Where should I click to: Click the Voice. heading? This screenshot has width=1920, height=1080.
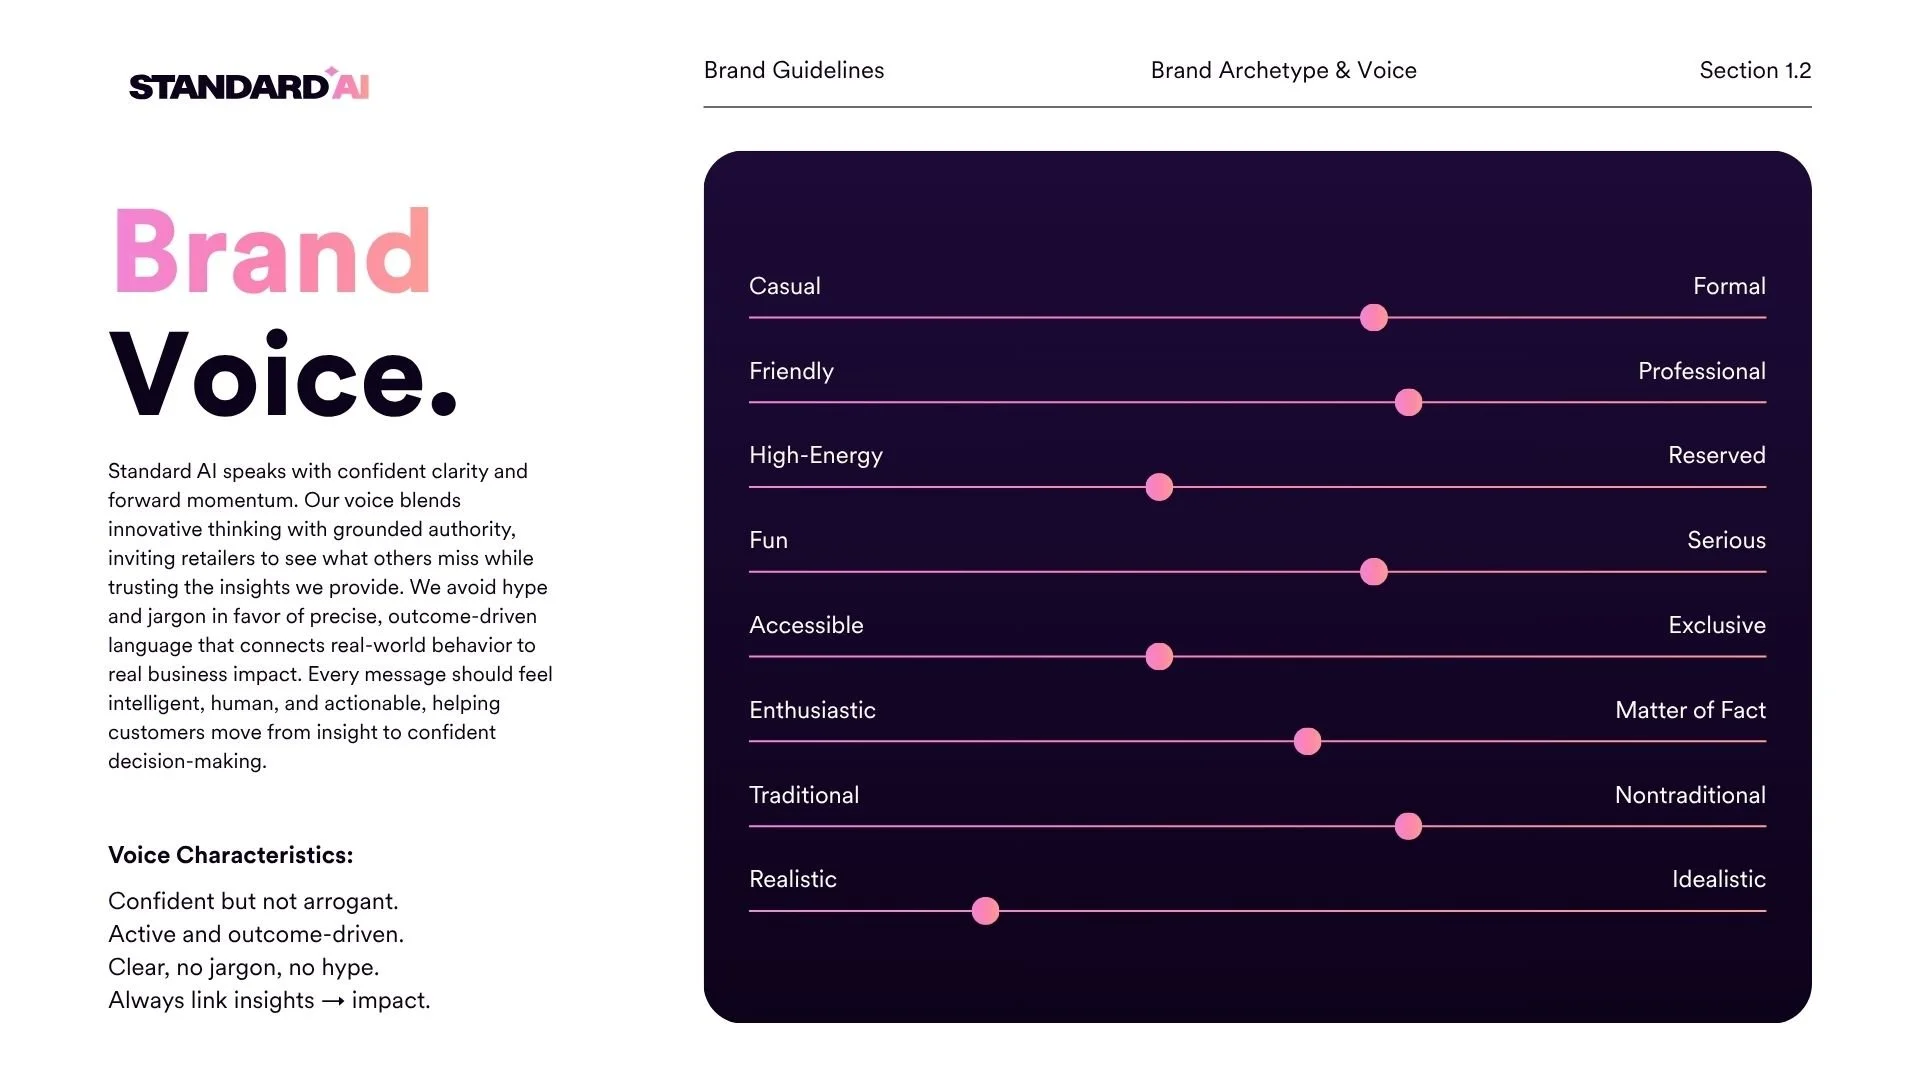click(283, 374)
